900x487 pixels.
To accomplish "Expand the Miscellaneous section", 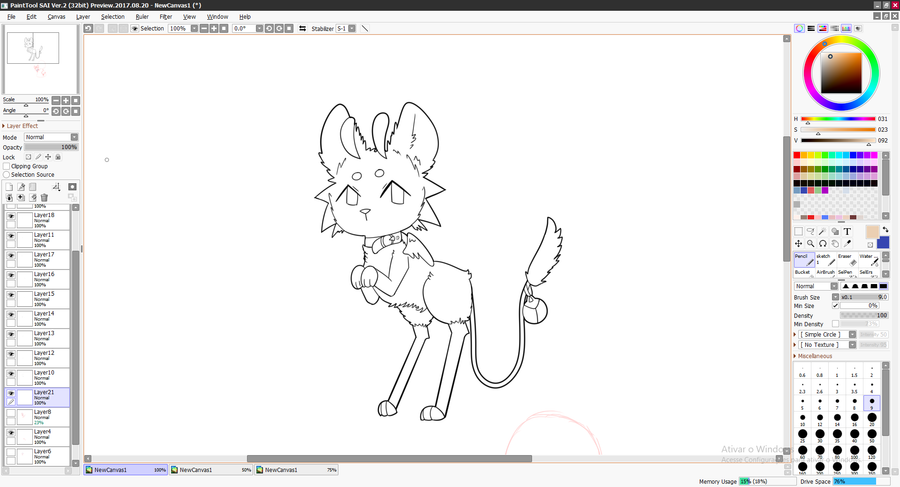I will pos(813,356).
